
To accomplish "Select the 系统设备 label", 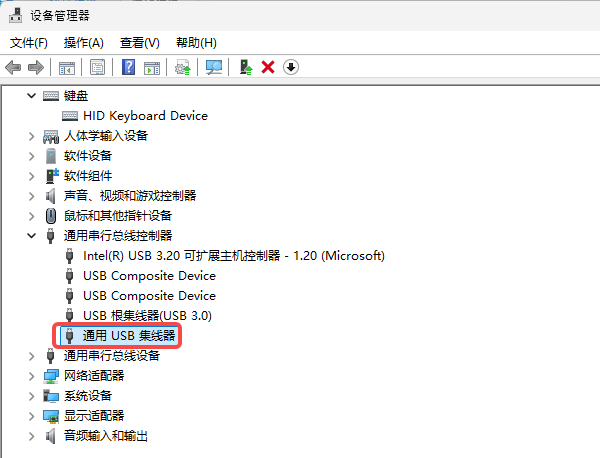I will (88, 396).
